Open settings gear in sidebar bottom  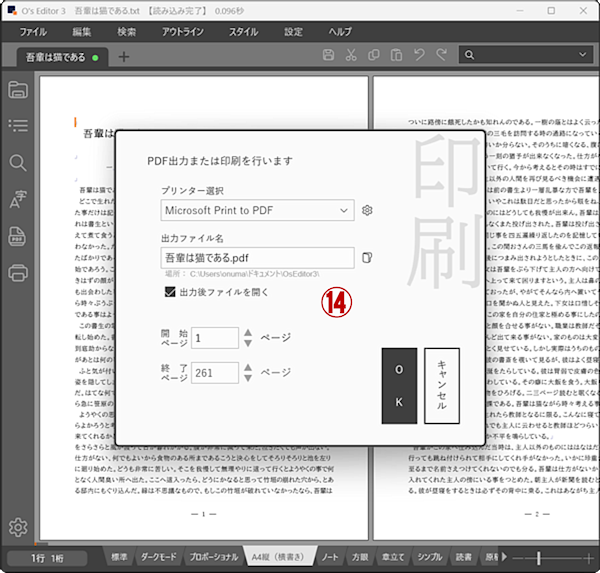[18, 527]
